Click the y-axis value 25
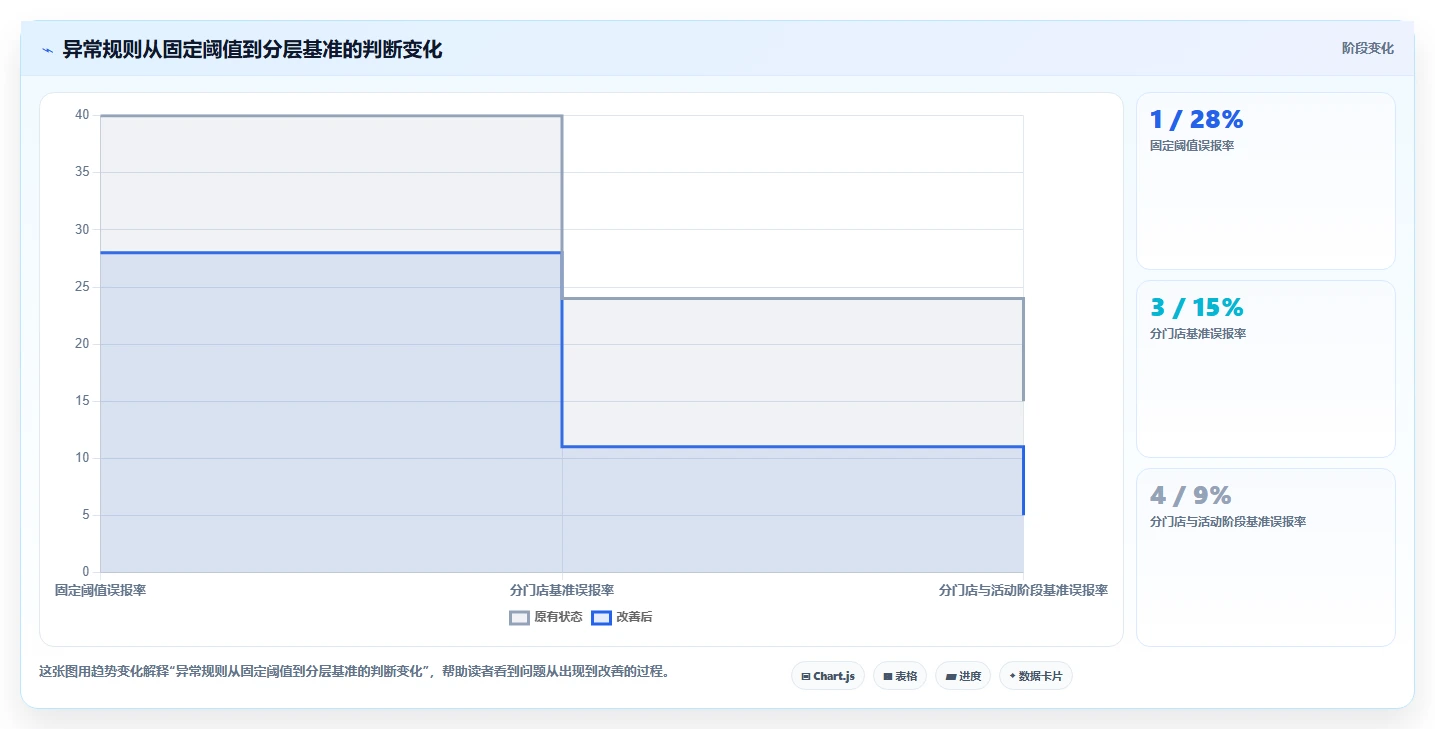Image resolution: width=1435 pixels, height=729 pixels. [83, 287]
